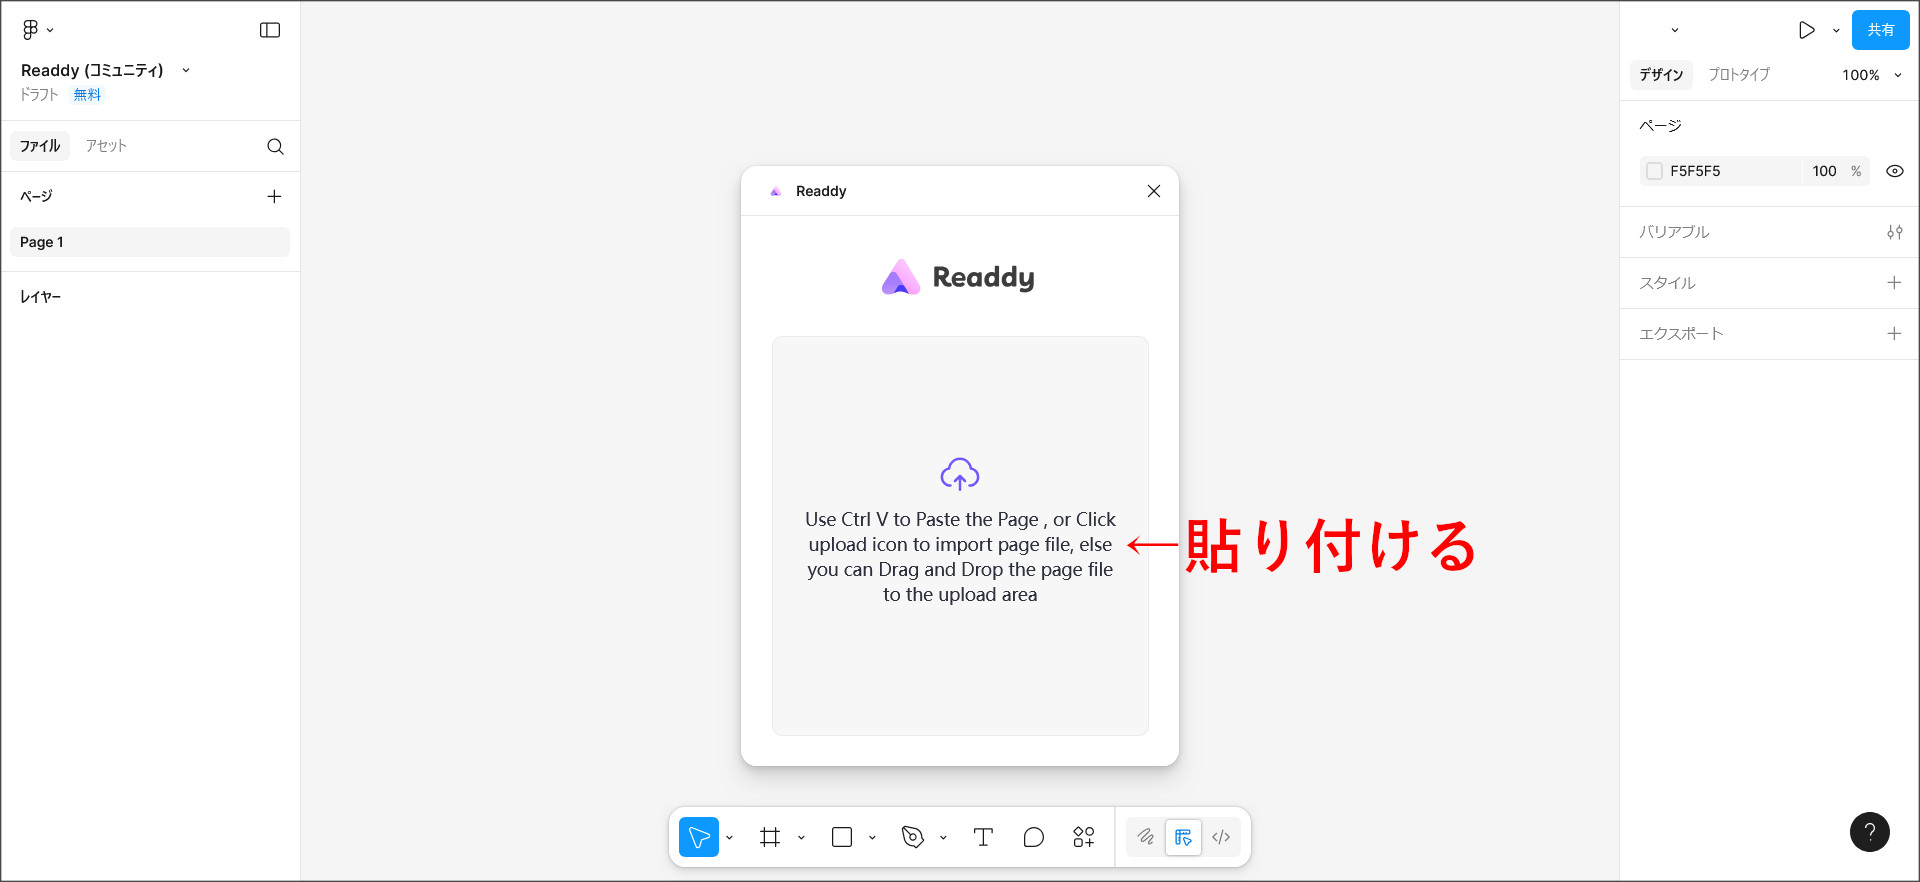Screen dimensions: 1920x882
Task: Select the Pen tool
Action: click(913, 837)
